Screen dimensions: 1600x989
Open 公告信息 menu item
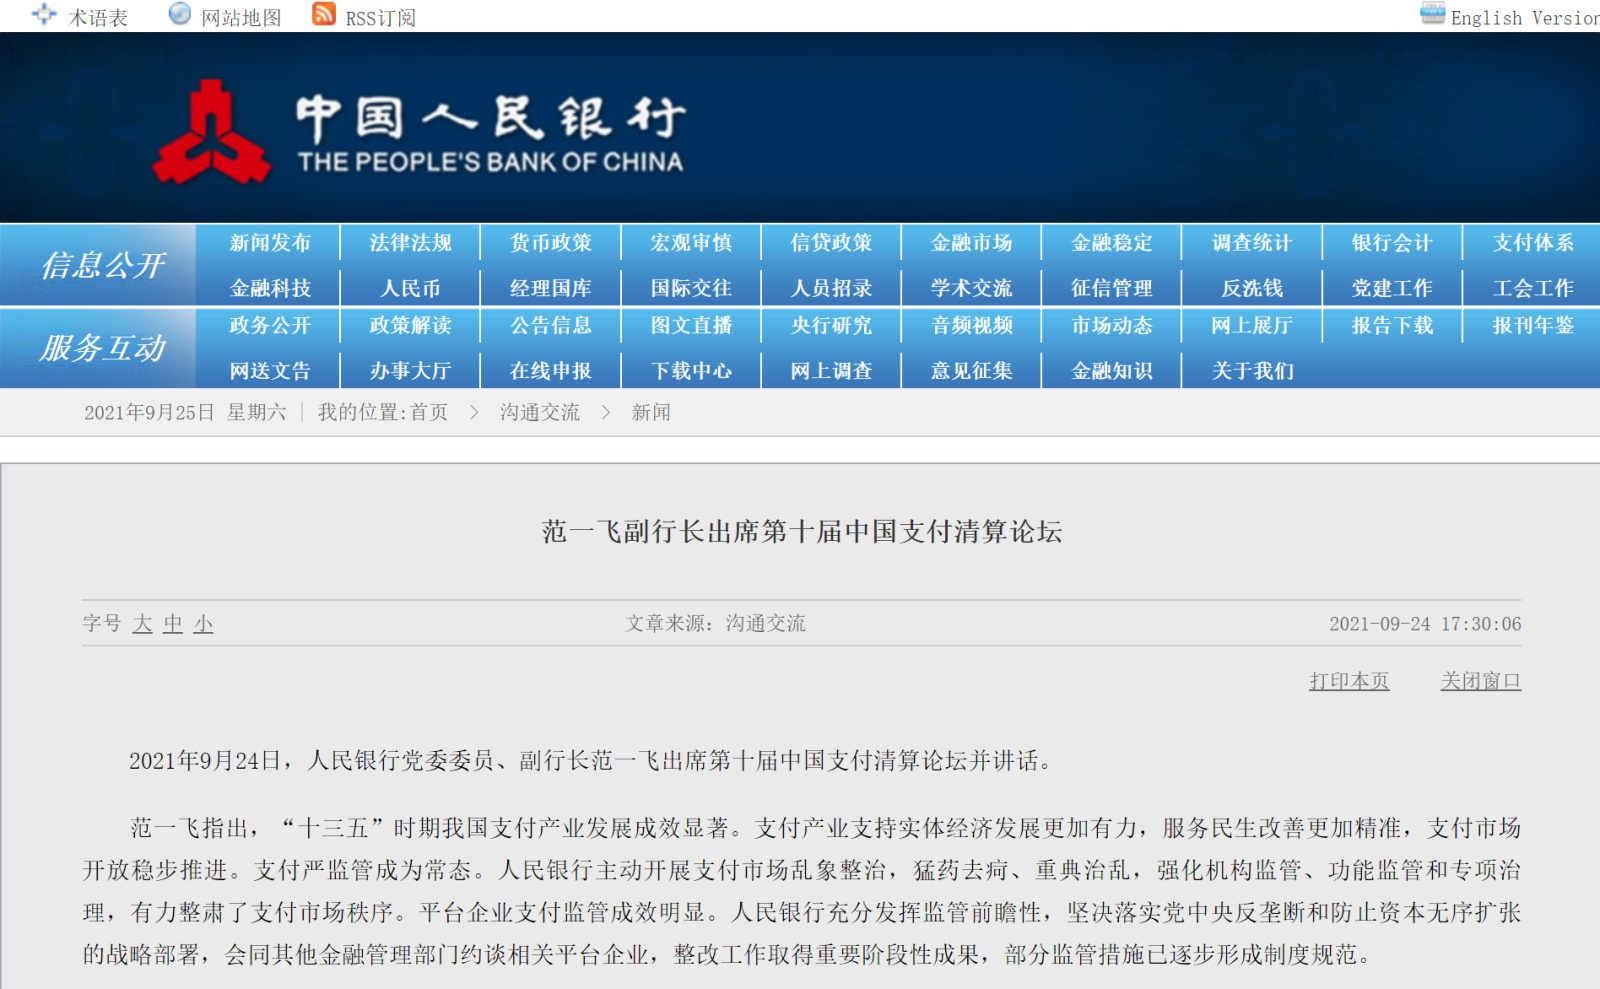coord(551,326)
